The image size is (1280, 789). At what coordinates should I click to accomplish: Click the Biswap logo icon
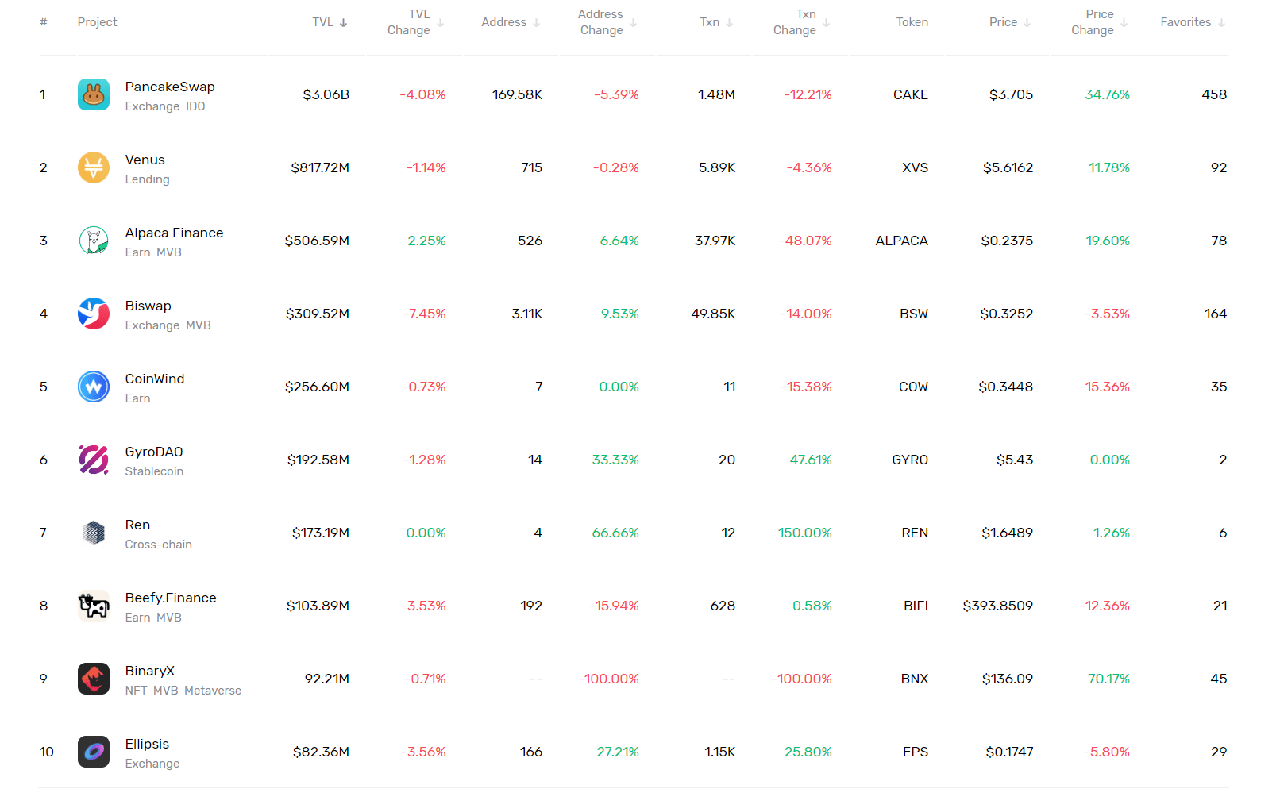pos(94,314)
